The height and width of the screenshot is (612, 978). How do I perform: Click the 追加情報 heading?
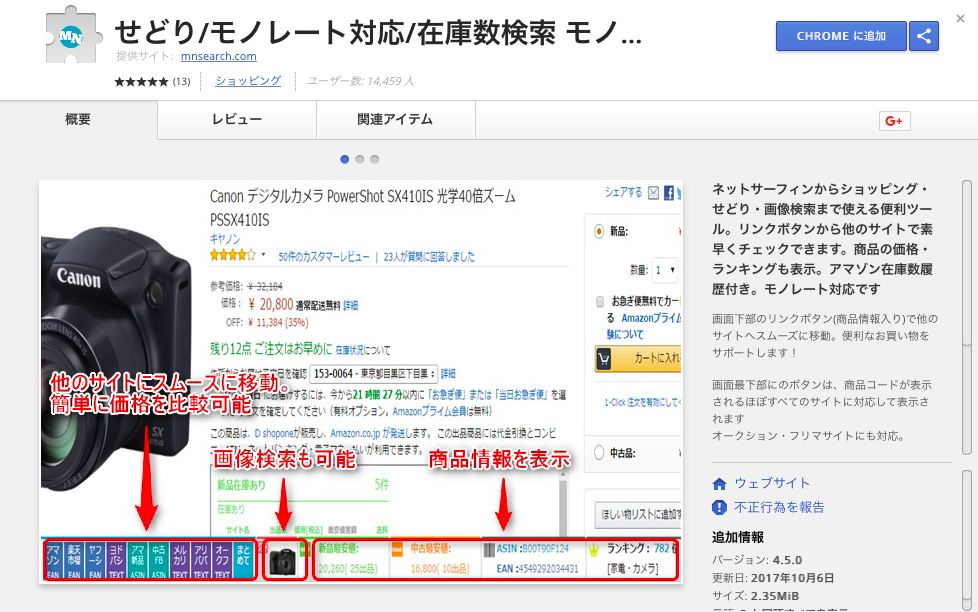[738, 537]
